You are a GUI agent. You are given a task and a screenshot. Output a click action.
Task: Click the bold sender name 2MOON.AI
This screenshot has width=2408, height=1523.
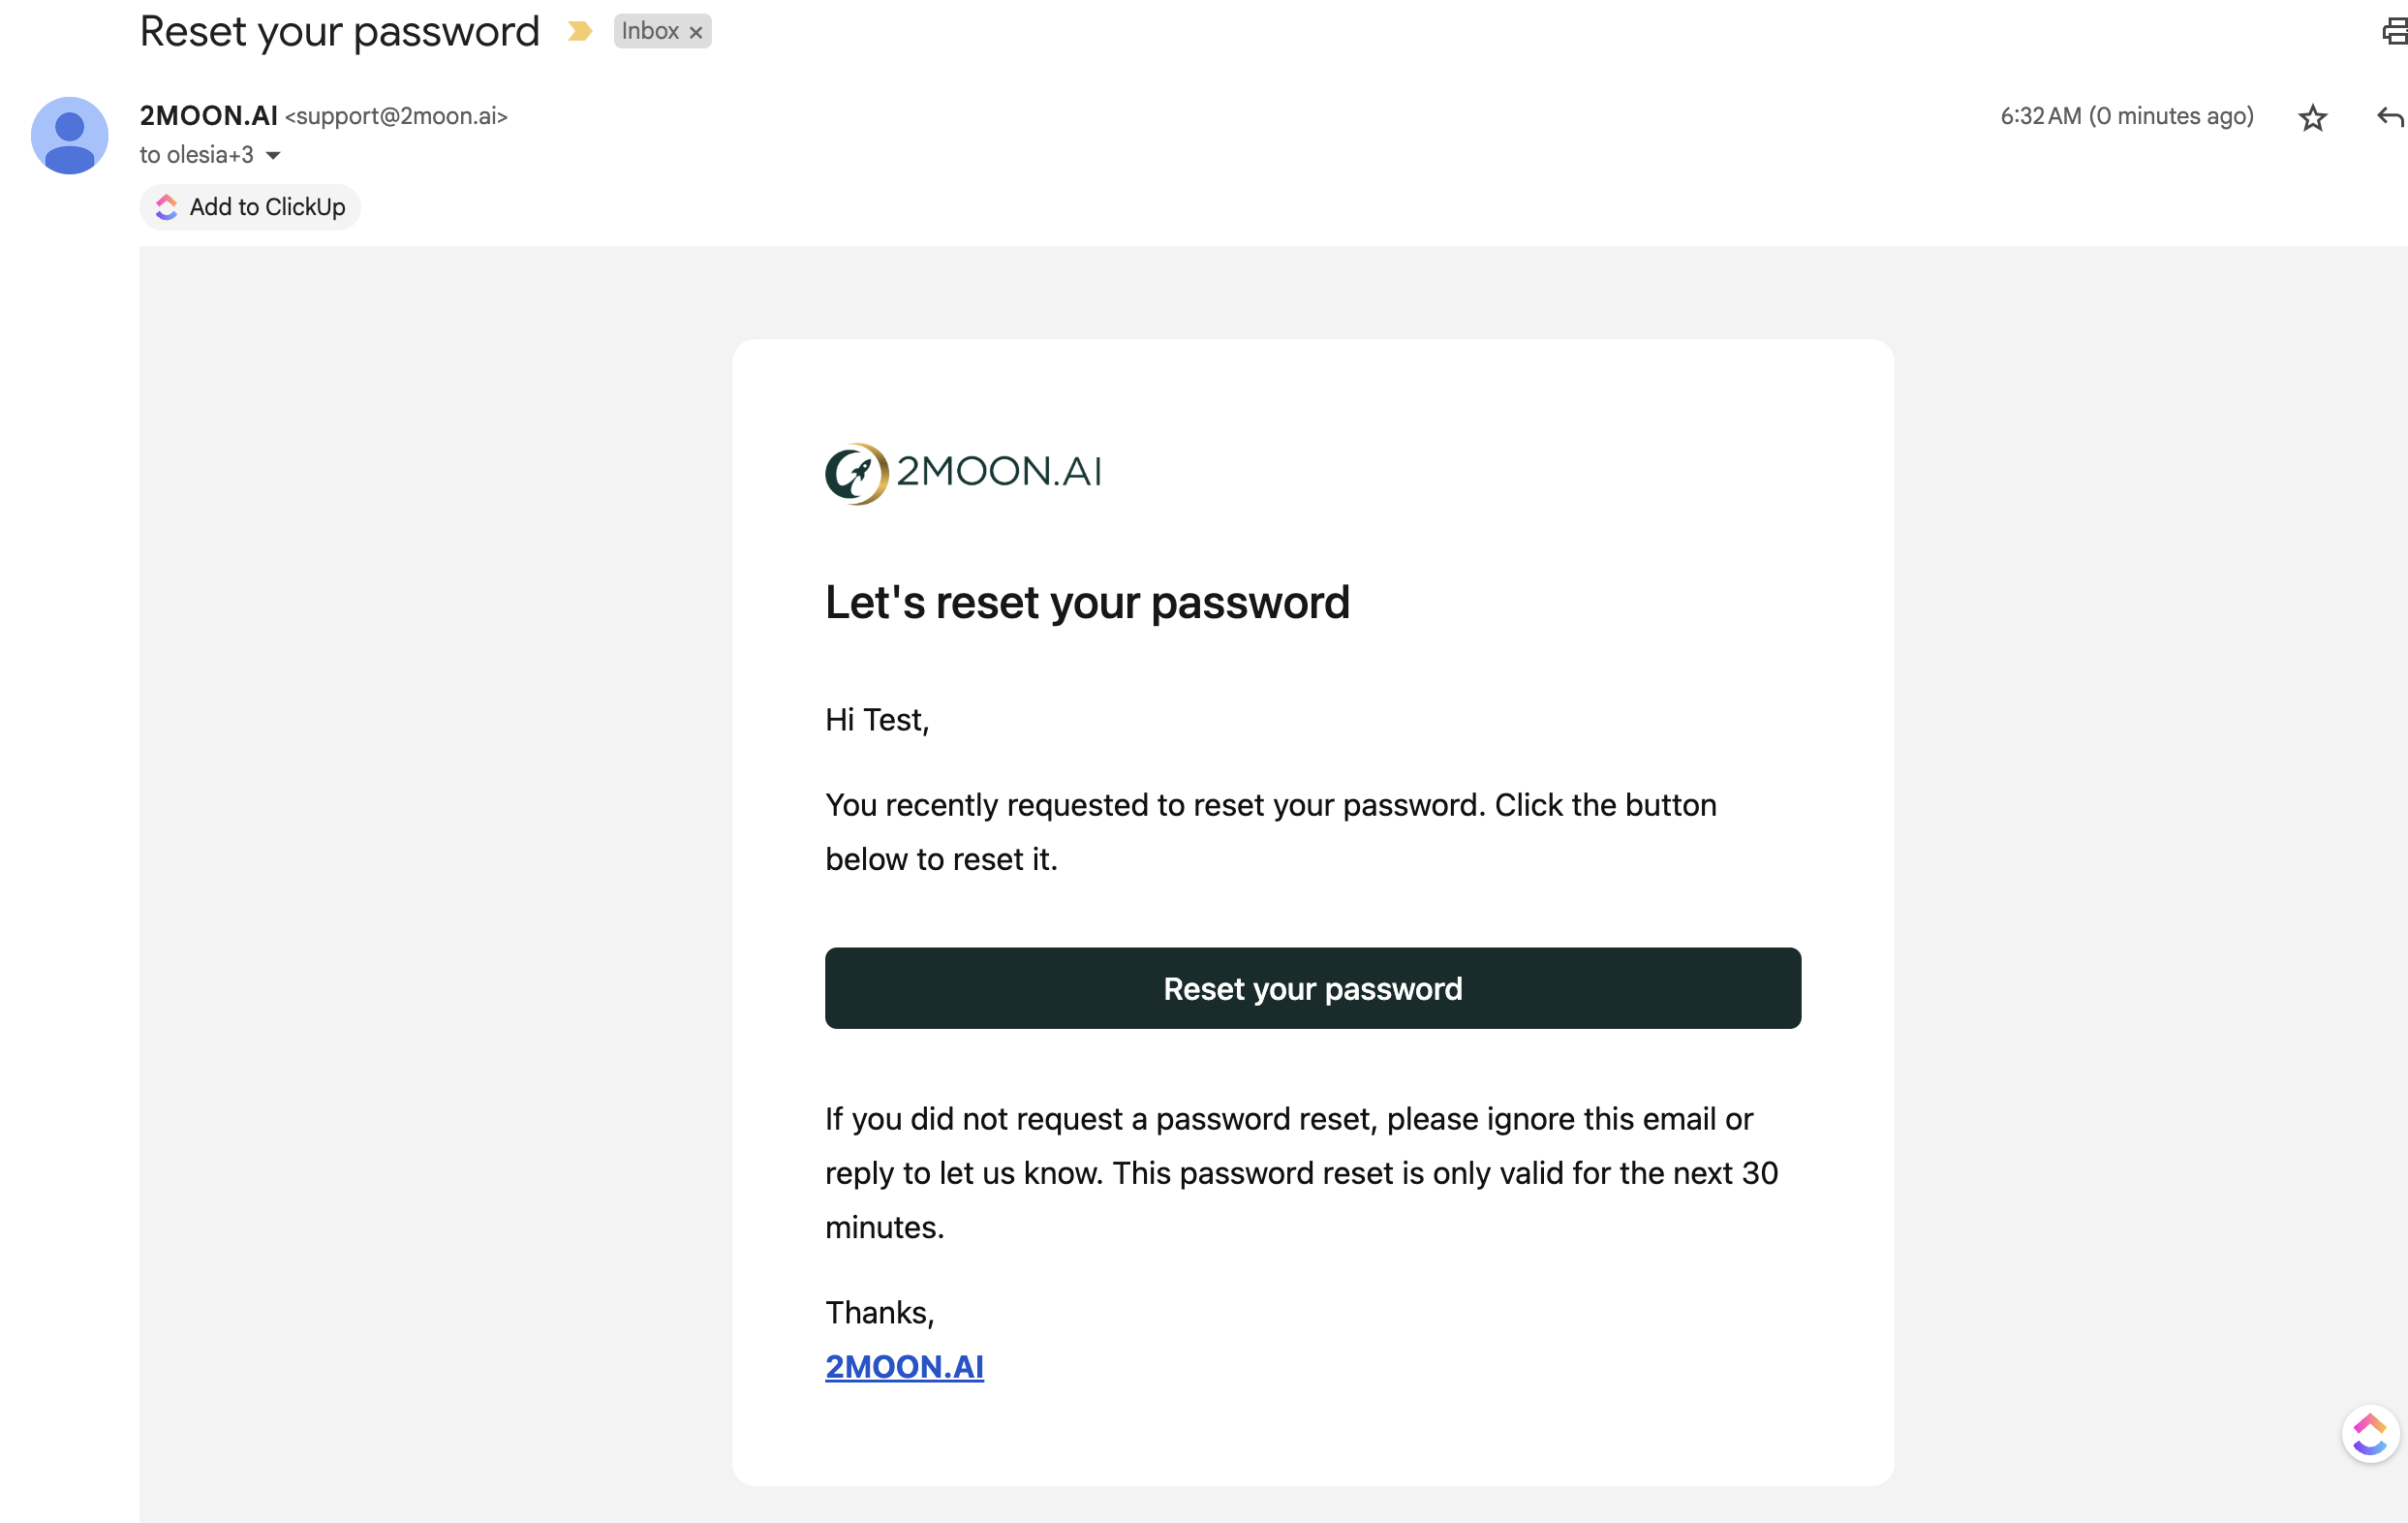(x=208, y=116)
